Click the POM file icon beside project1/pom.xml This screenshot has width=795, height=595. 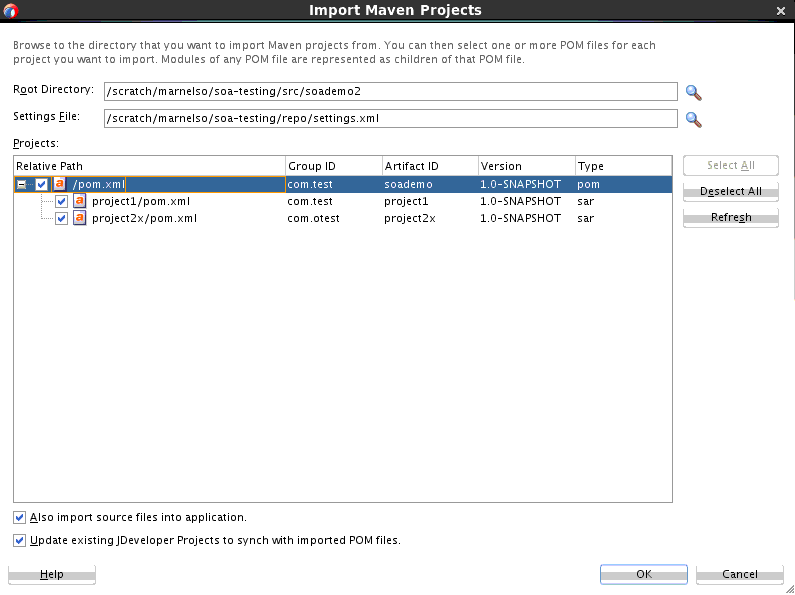80,201
